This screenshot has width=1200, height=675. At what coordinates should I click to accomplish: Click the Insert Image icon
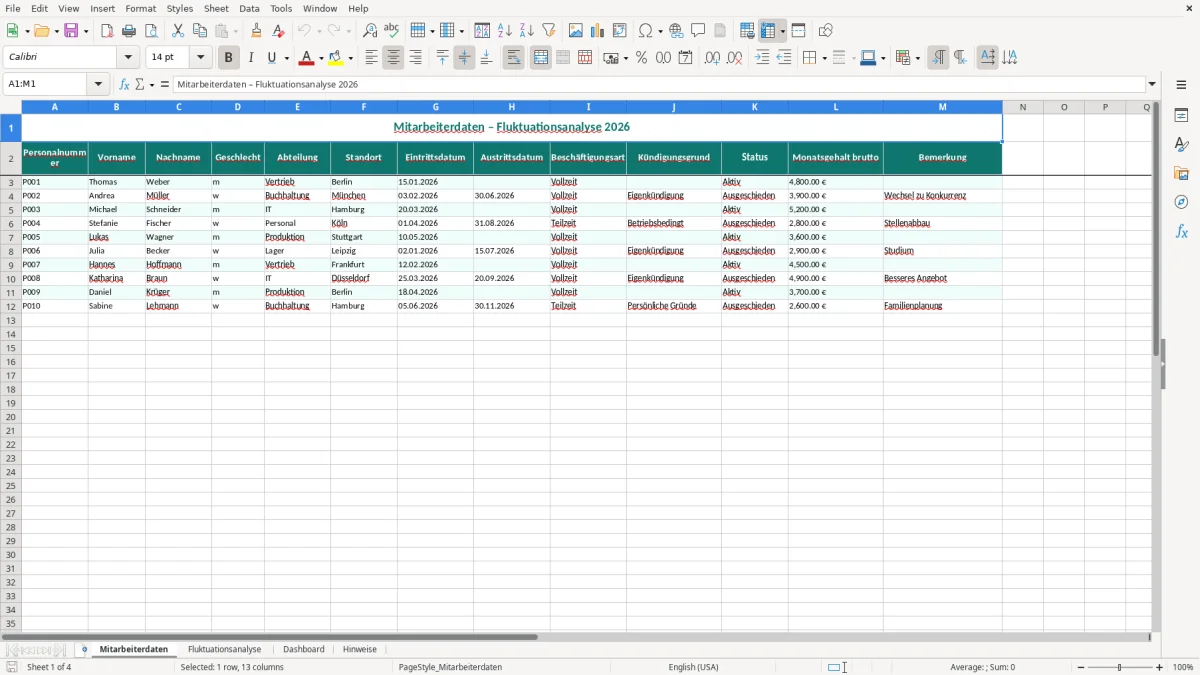point(576,31)
